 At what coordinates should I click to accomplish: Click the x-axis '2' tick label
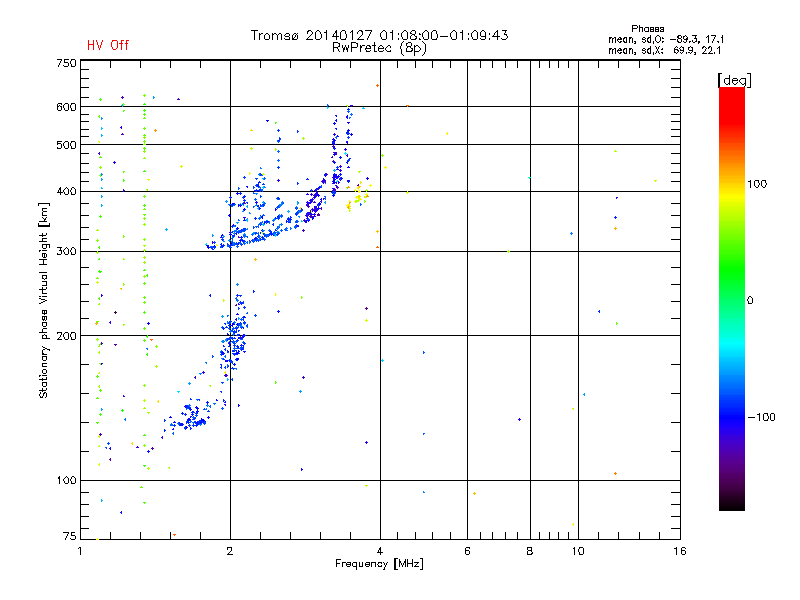(x=230, y=551)
